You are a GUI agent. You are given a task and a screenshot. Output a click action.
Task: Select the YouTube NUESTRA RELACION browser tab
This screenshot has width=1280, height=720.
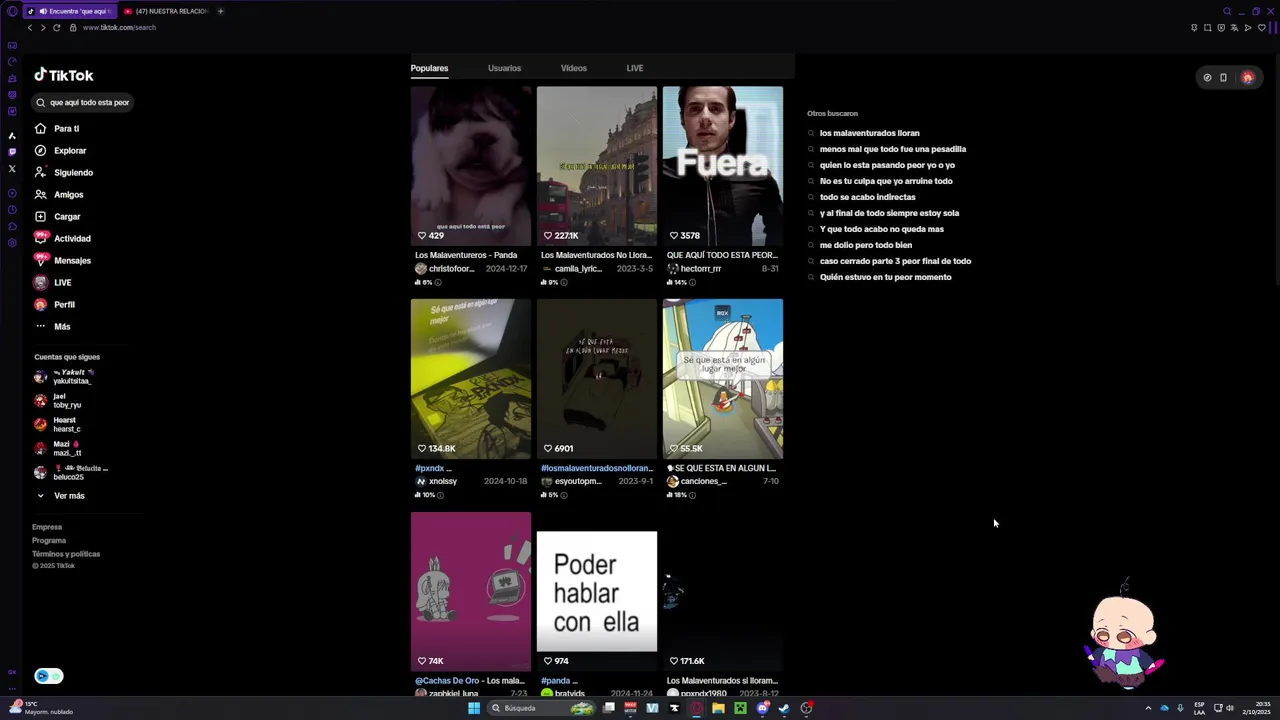[165, 11]
